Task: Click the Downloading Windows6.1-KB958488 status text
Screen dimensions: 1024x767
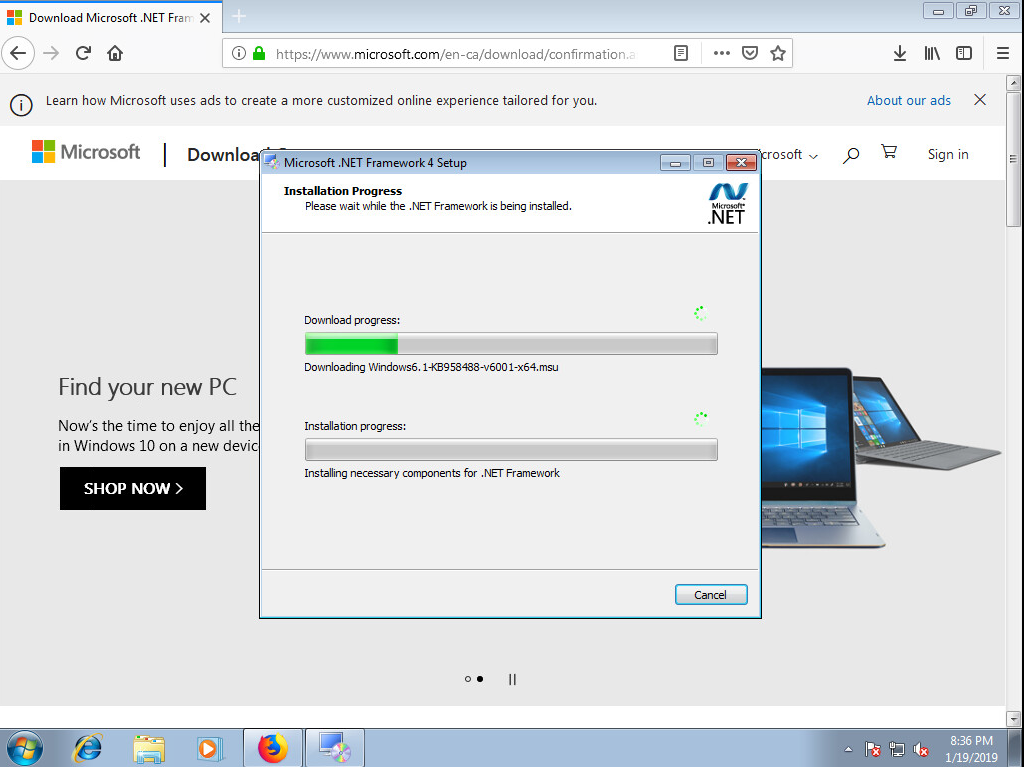Action: (431, 367)
